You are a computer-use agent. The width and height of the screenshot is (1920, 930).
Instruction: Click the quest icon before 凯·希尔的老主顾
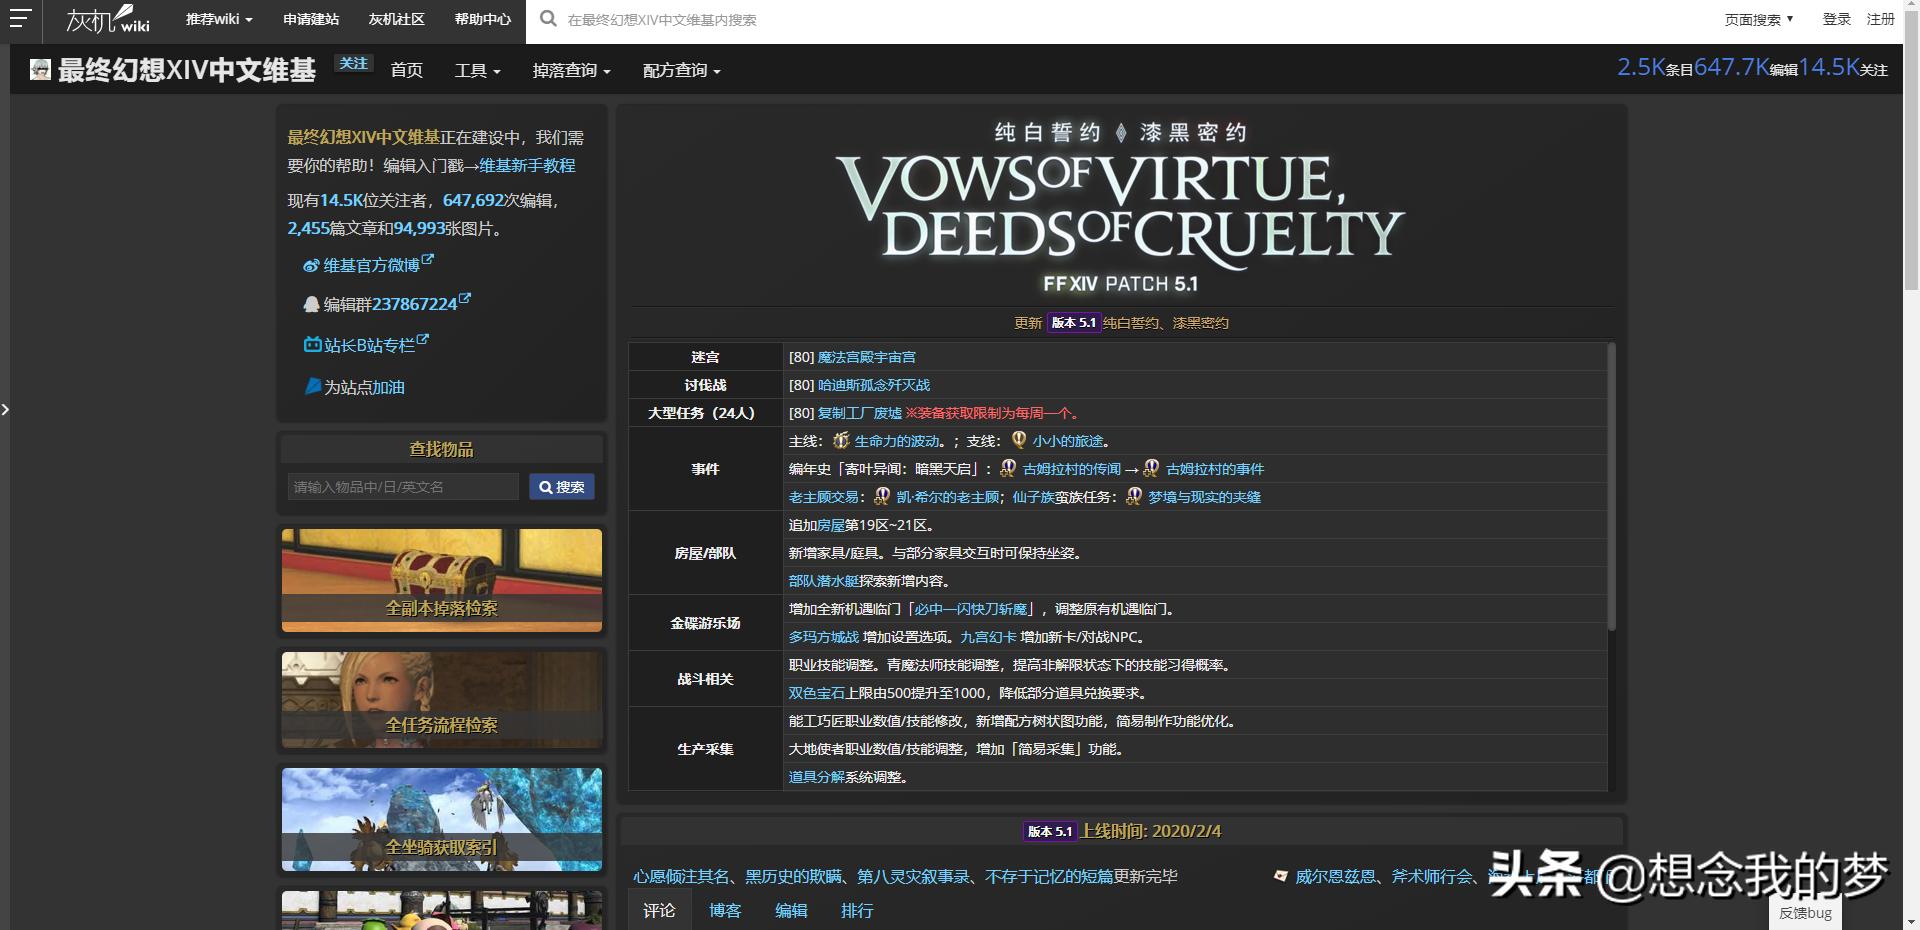pos(882,496)
